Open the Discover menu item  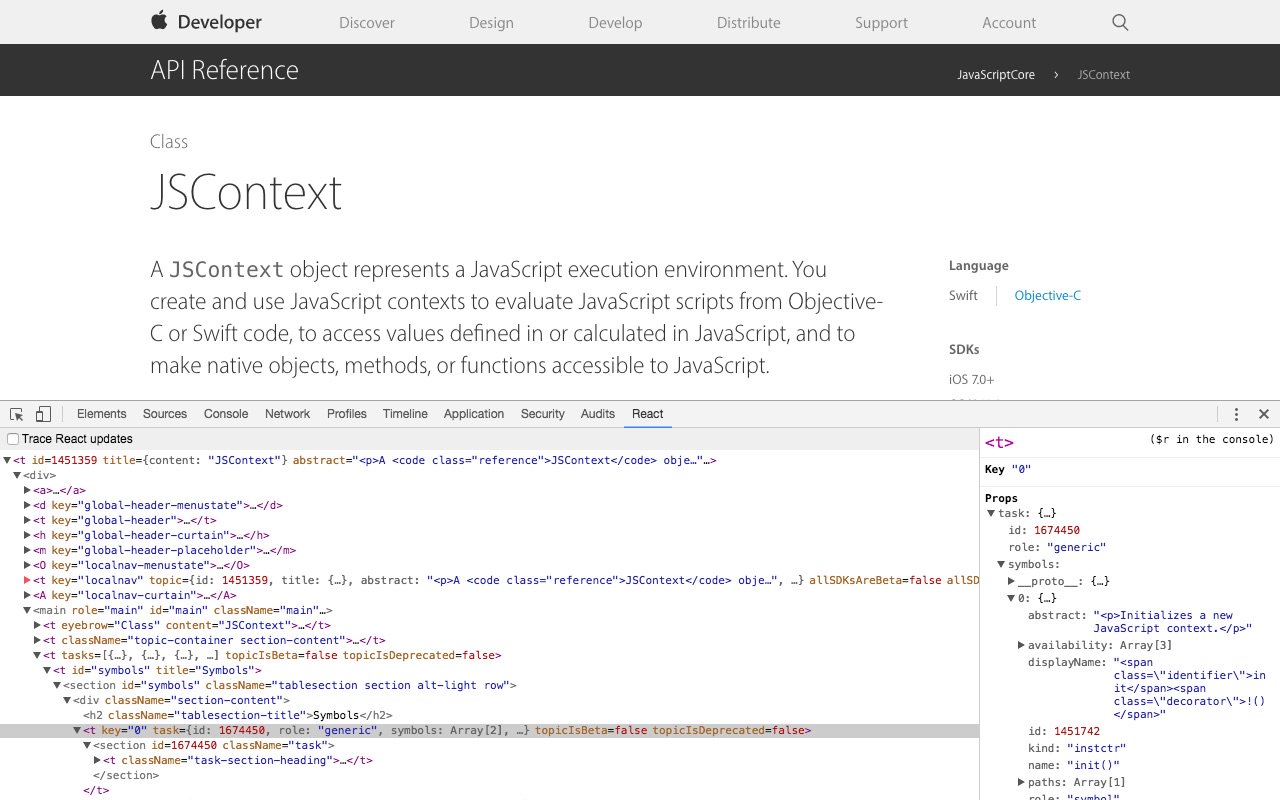pyautogui.click(x=367, y=22)
